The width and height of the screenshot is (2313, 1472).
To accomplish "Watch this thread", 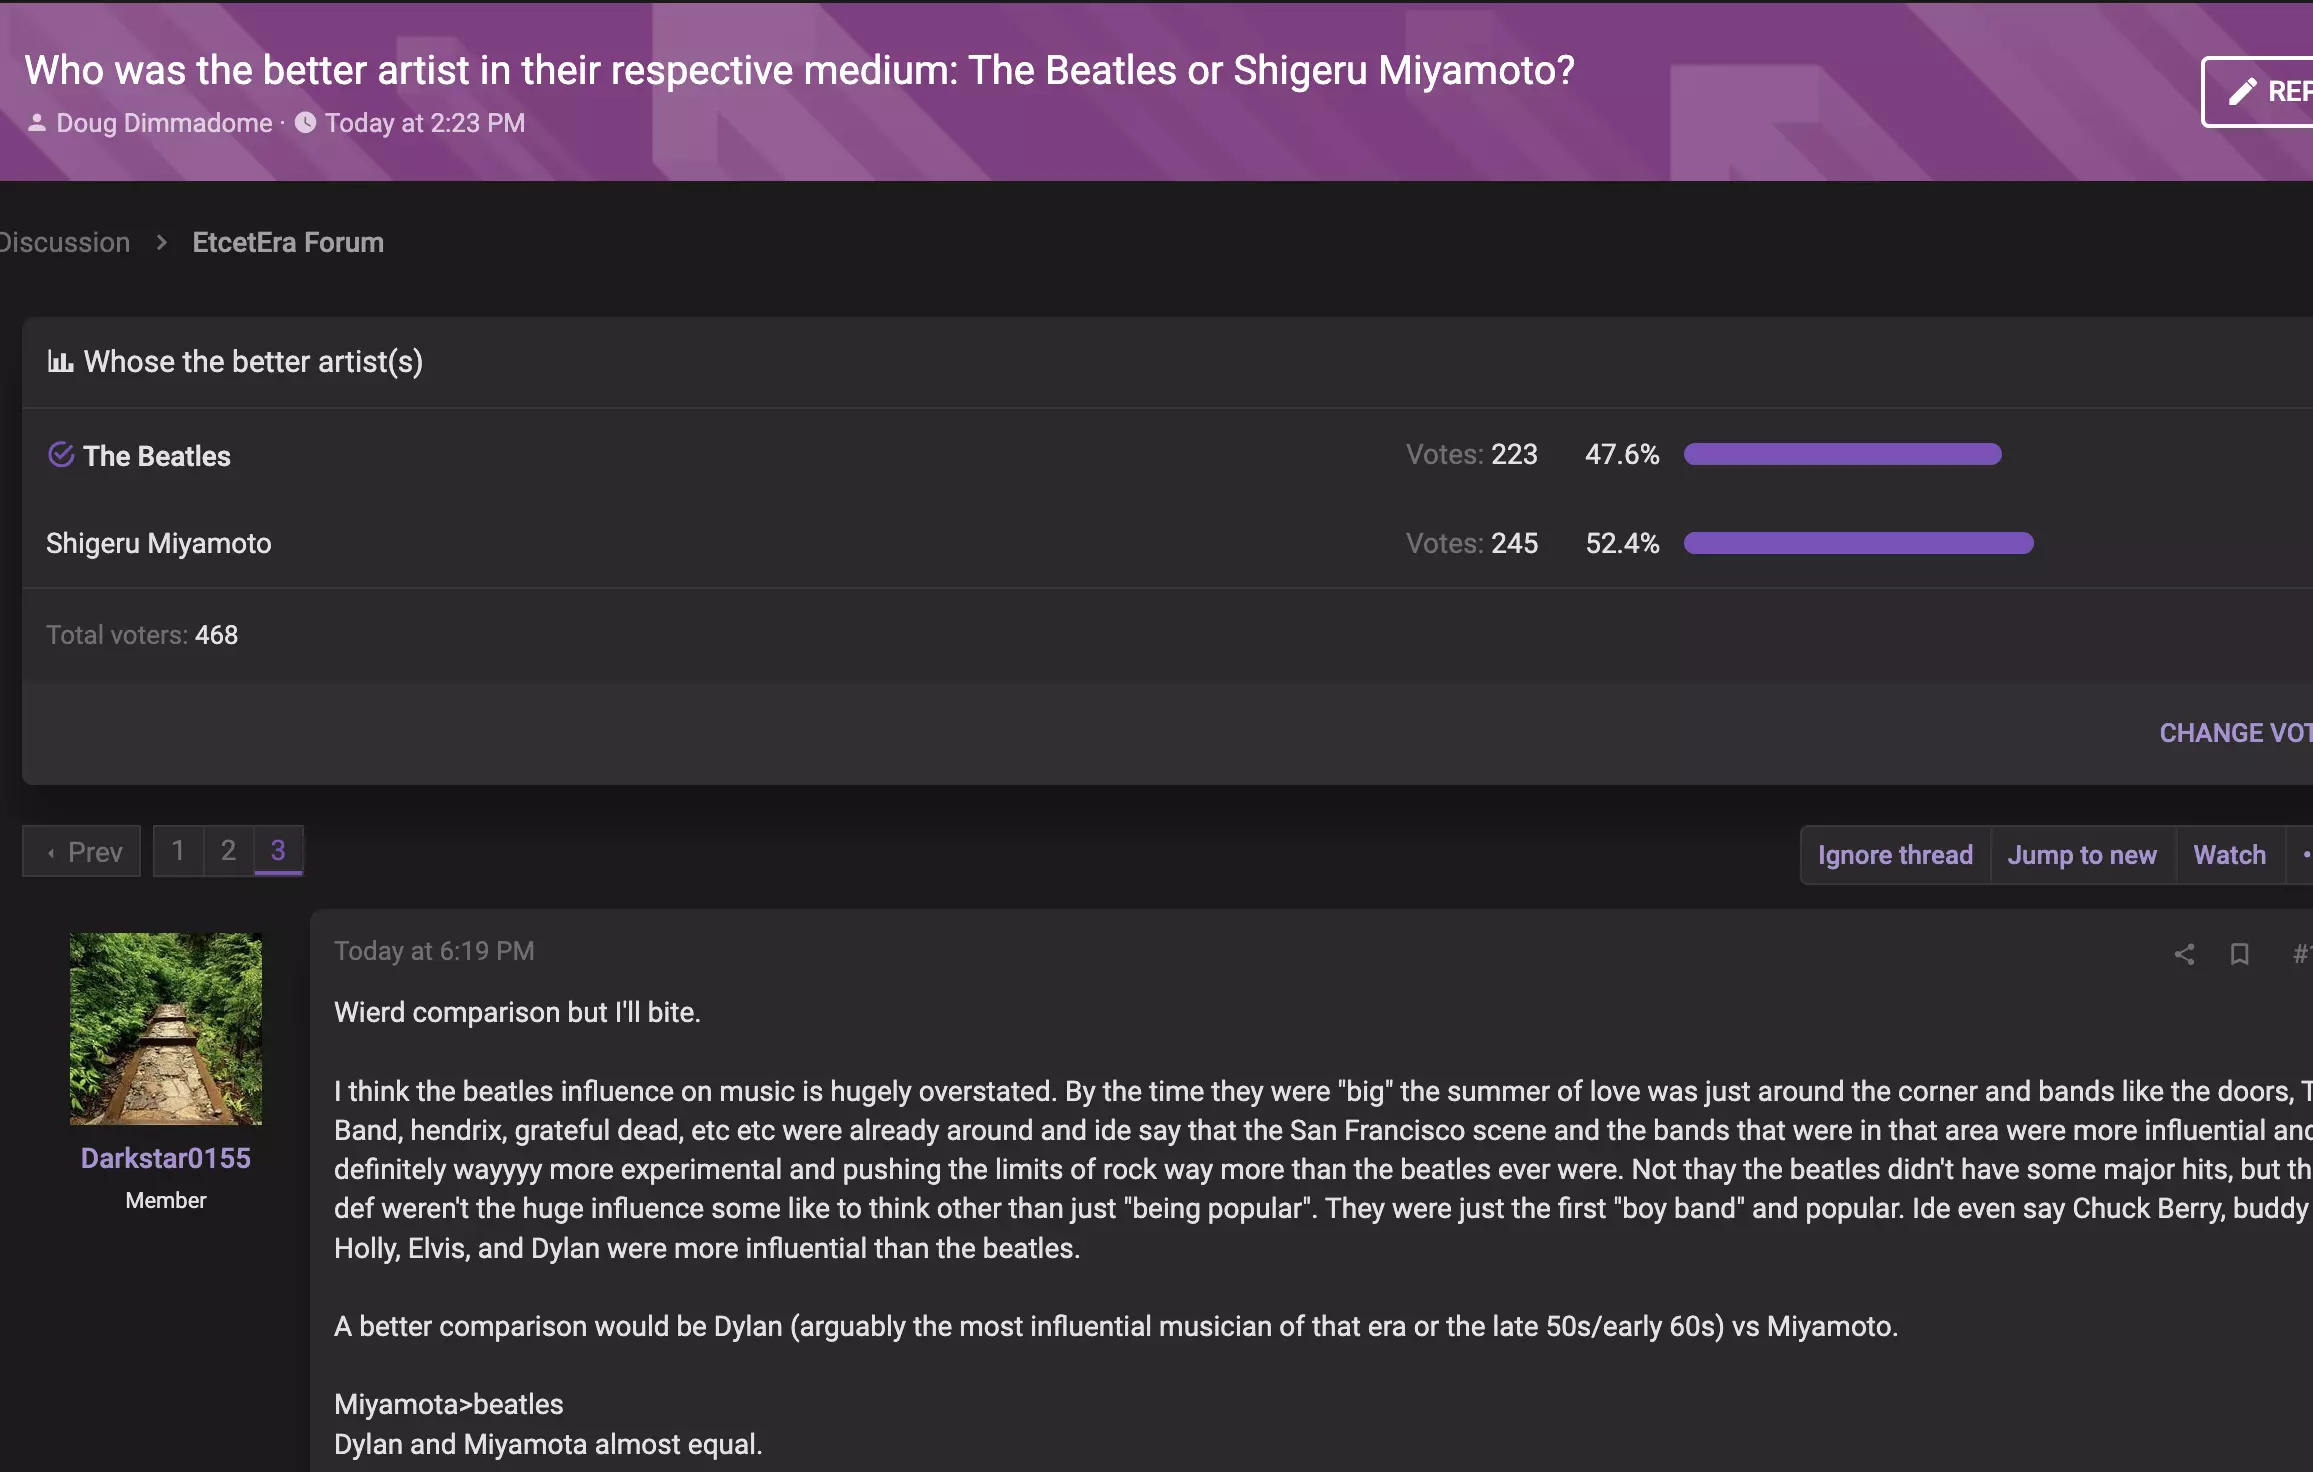I will pos(2230,855).
